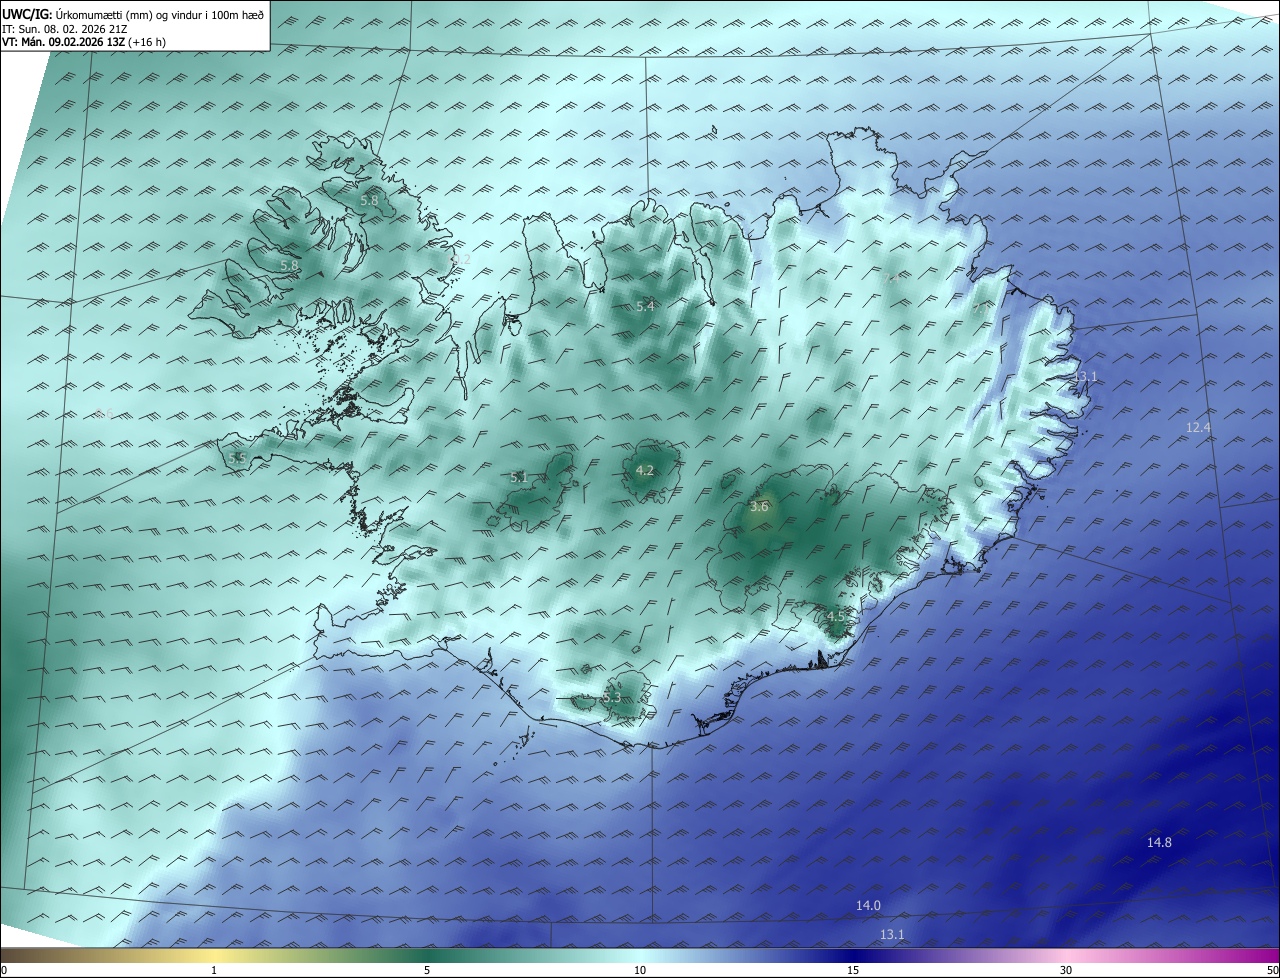Click the 3.6 value label on the map
The height and width of the screenshot is (978, 1280).
(759, 506)
